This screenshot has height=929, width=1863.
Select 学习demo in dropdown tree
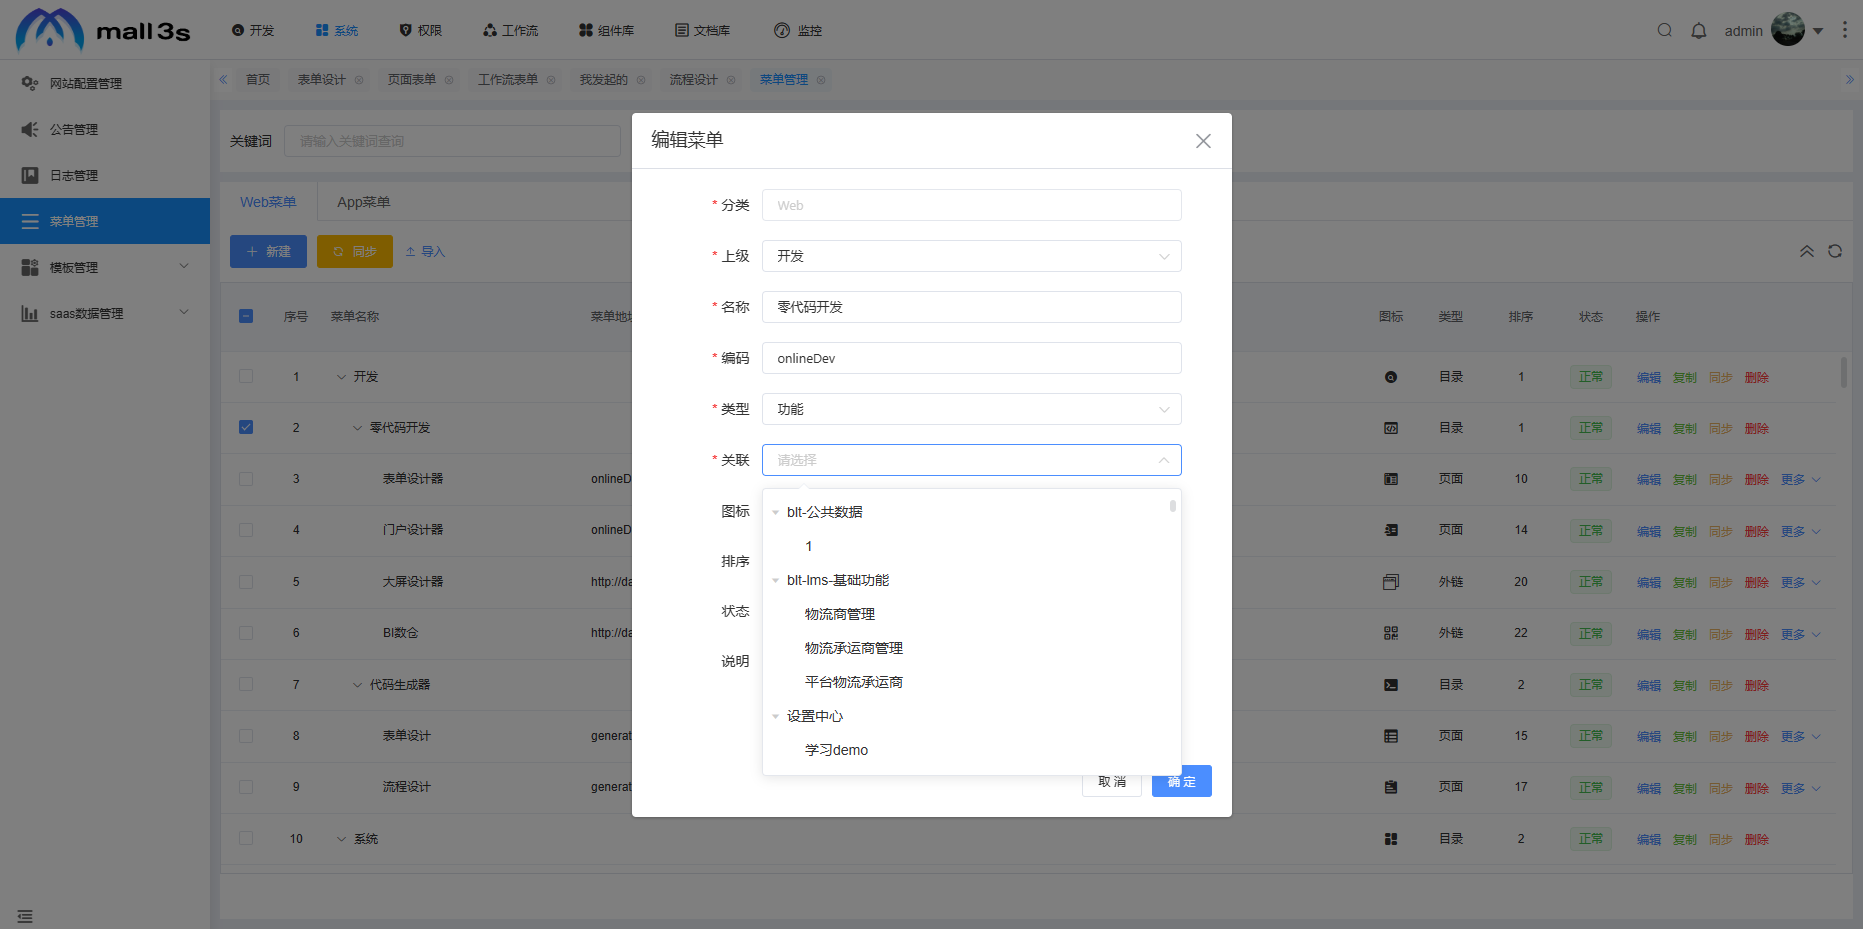[837, 750]
